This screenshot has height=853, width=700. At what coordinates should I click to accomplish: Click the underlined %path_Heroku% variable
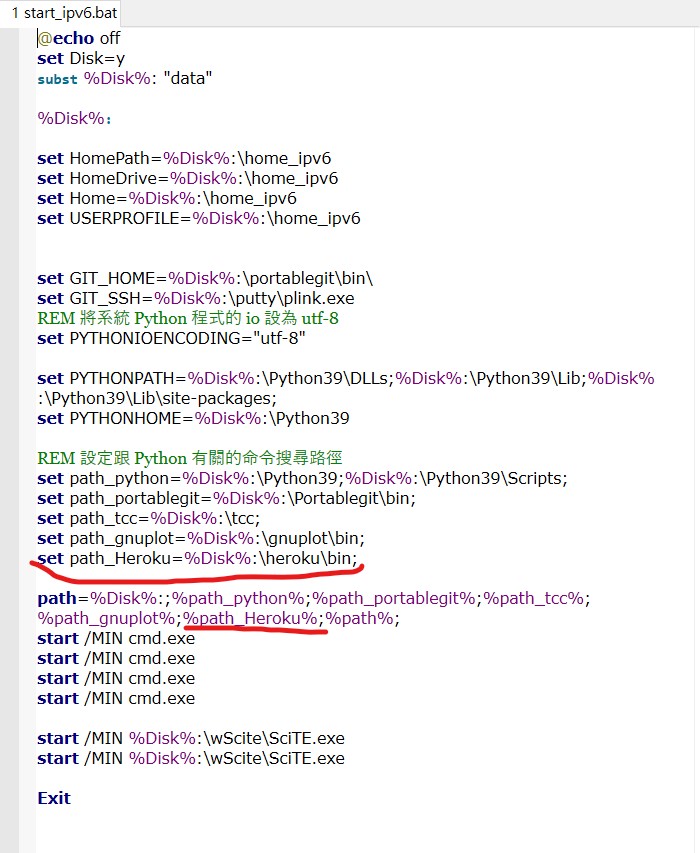tap(250, 619)
